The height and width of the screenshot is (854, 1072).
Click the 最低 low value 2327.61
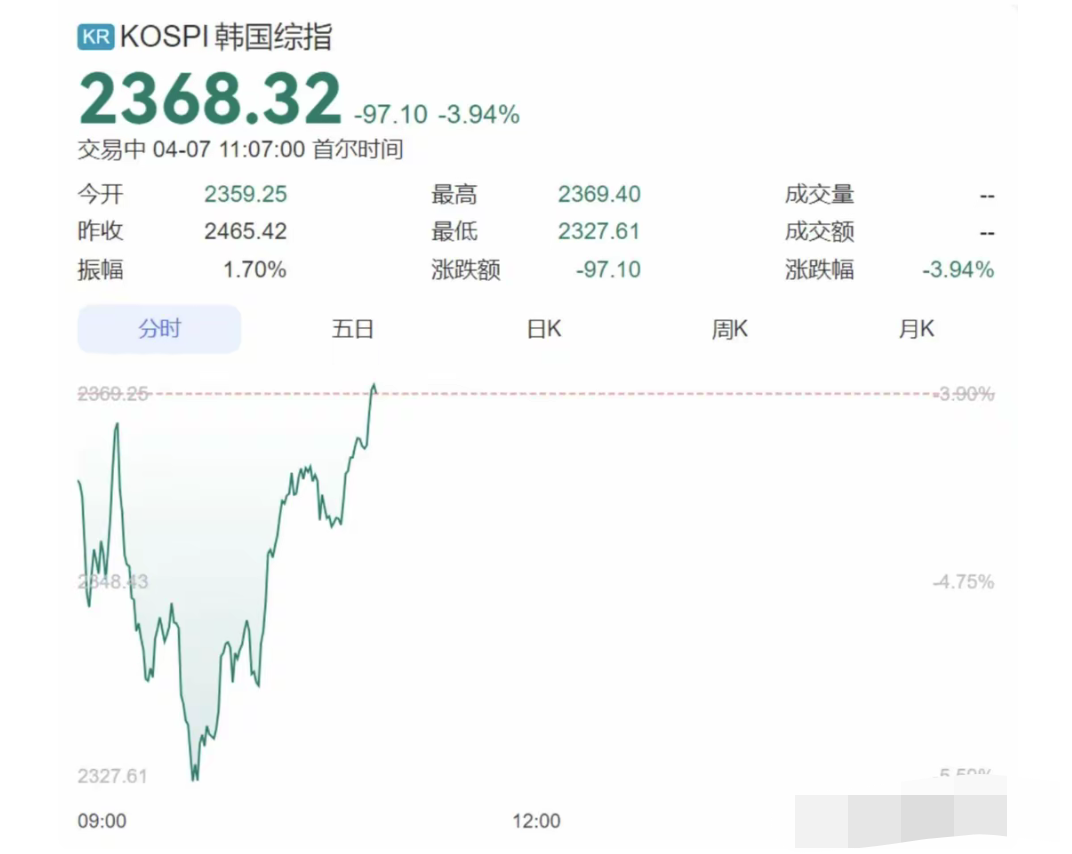pos(599,232)
